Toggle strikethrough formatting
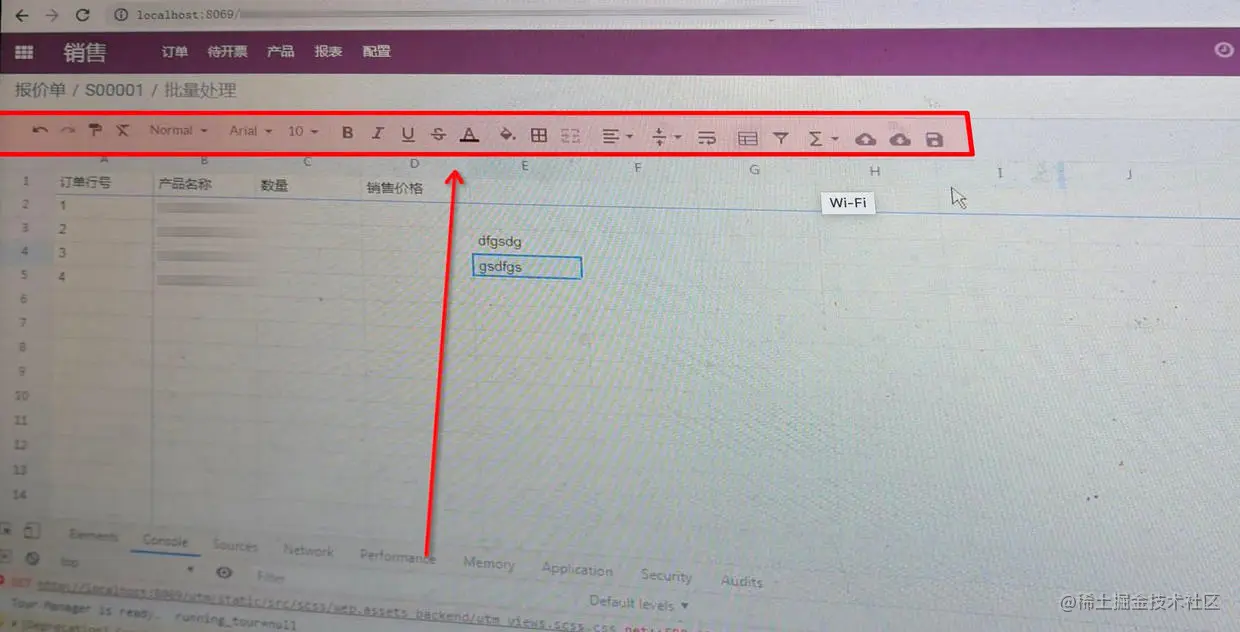Viewport: 1240px width, 632px height. [x=439, y=134]
